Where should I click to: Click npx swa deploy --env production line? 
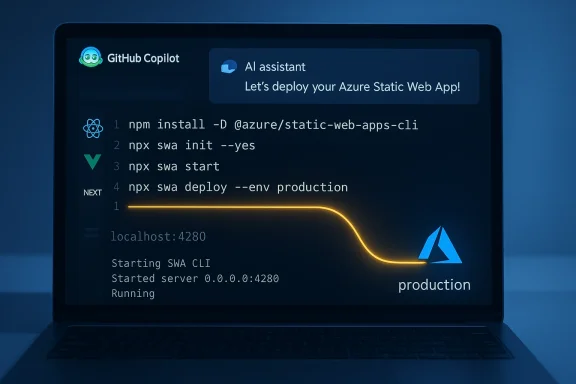click(x=238, y=187)
